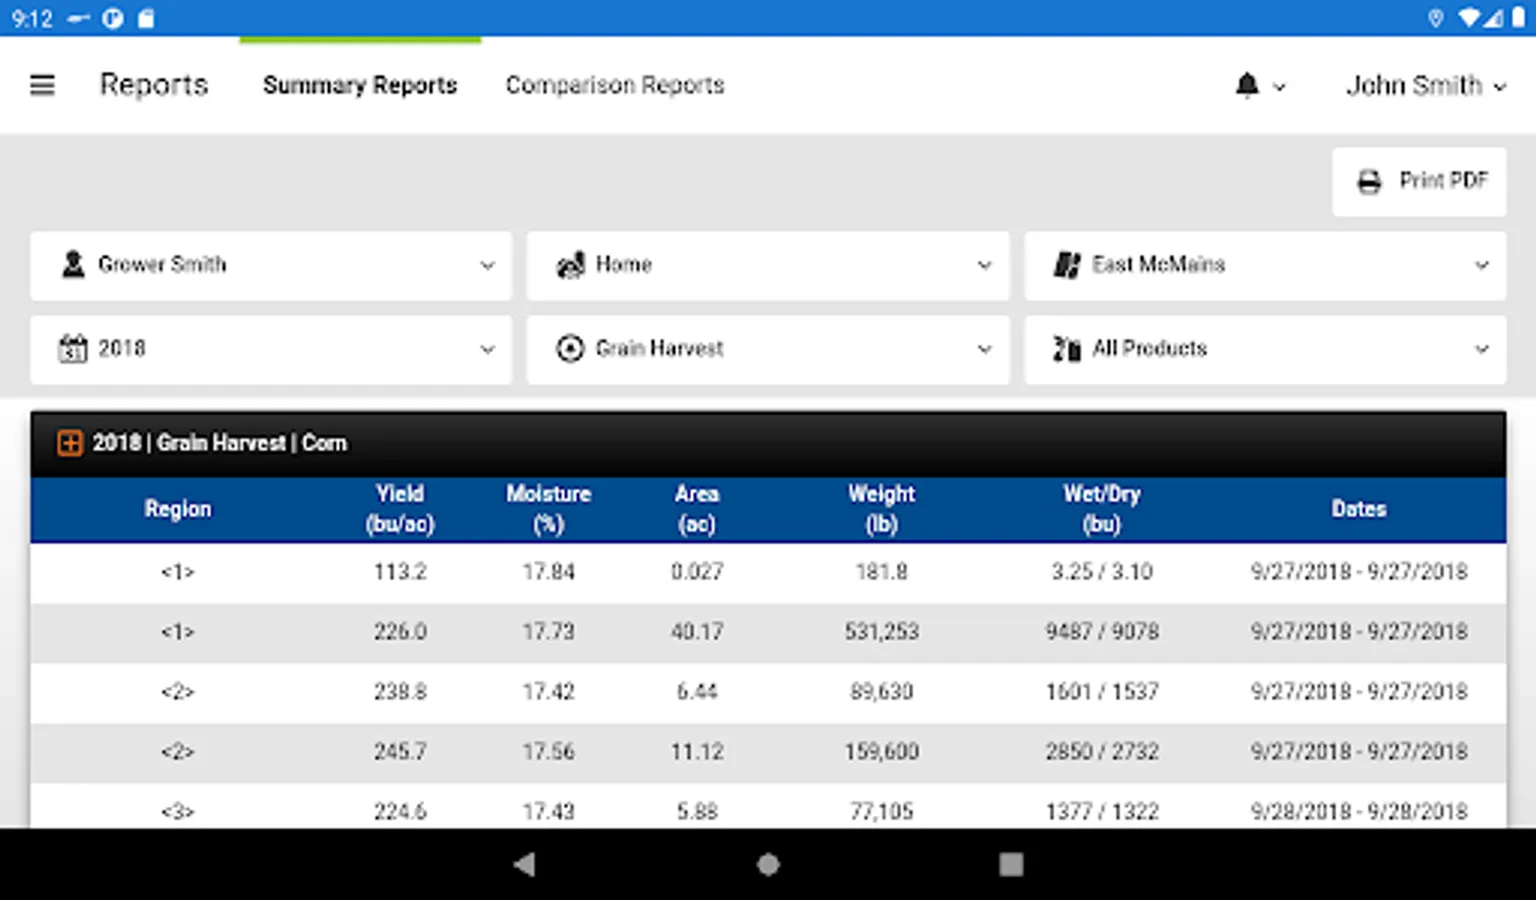Click the moisture value 17.56
The image size is (1536, 900).
coord(549,752)
